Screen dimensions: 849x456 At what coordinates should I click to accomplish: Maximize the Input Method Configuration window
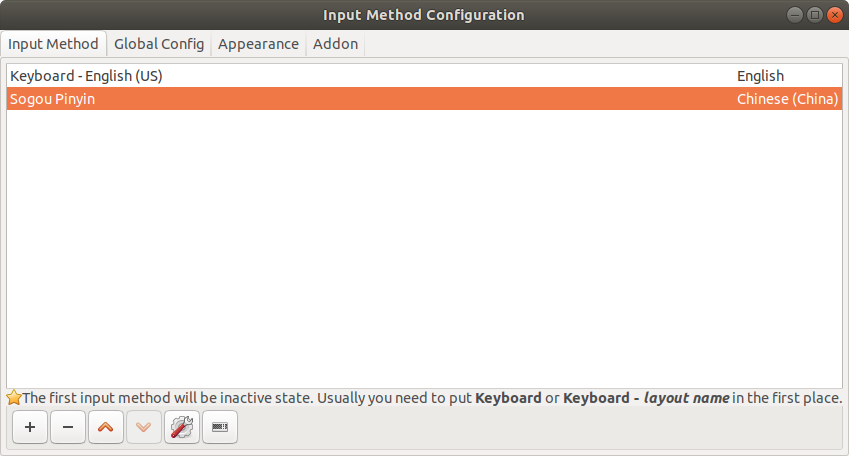click(x=814, y=15)
